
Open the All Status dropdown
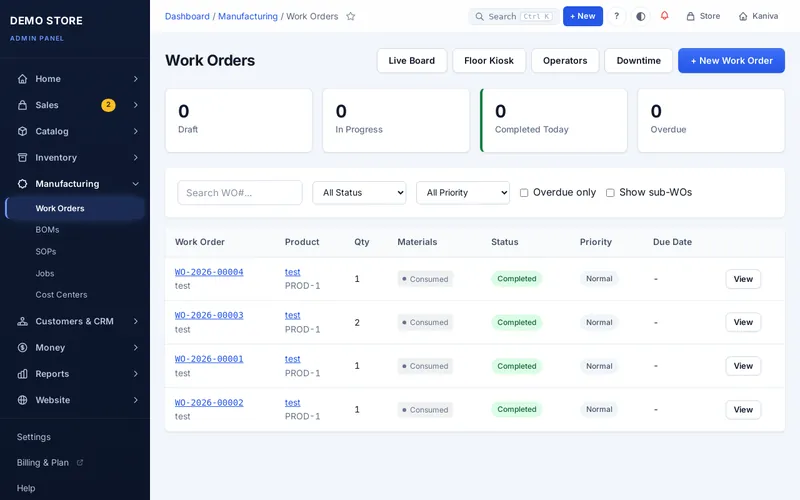coord(359,193)
